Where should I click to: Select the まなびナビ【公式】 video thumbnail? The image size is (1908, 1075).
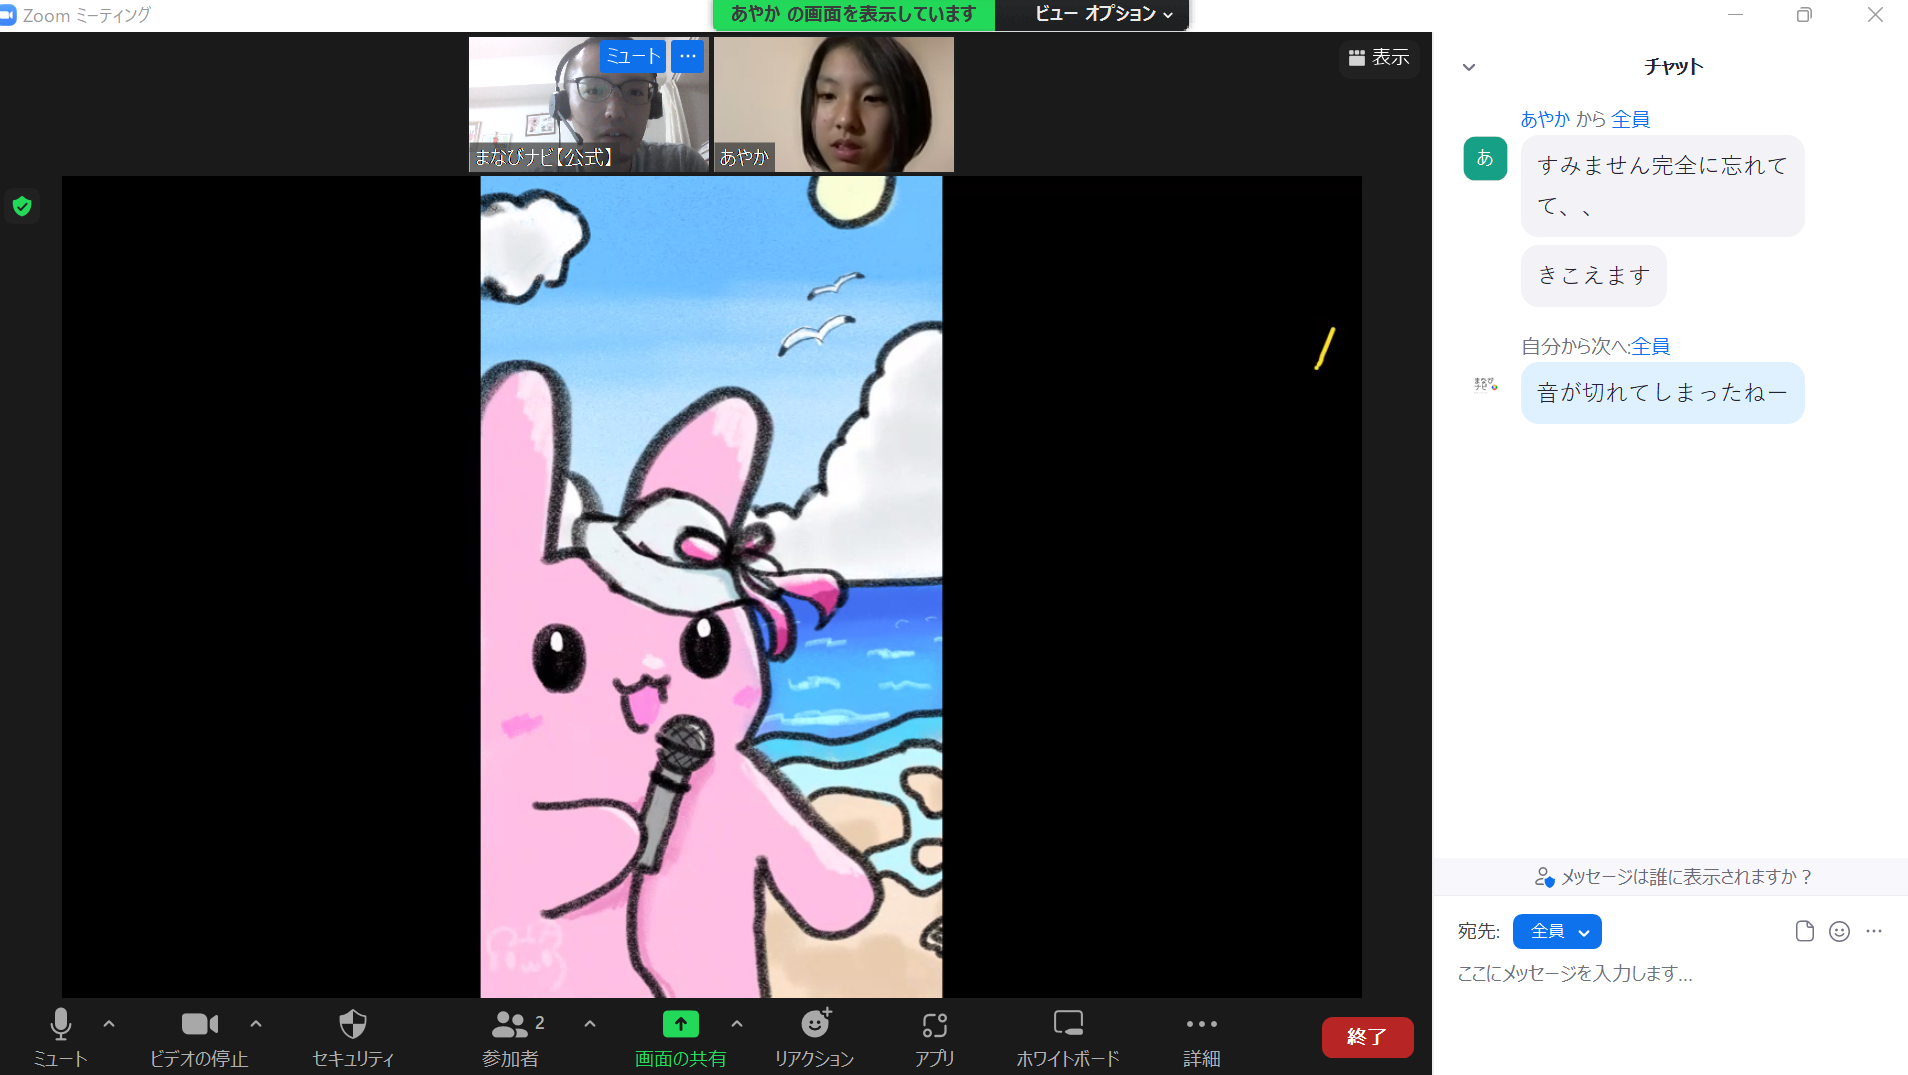tap(589, 104)
